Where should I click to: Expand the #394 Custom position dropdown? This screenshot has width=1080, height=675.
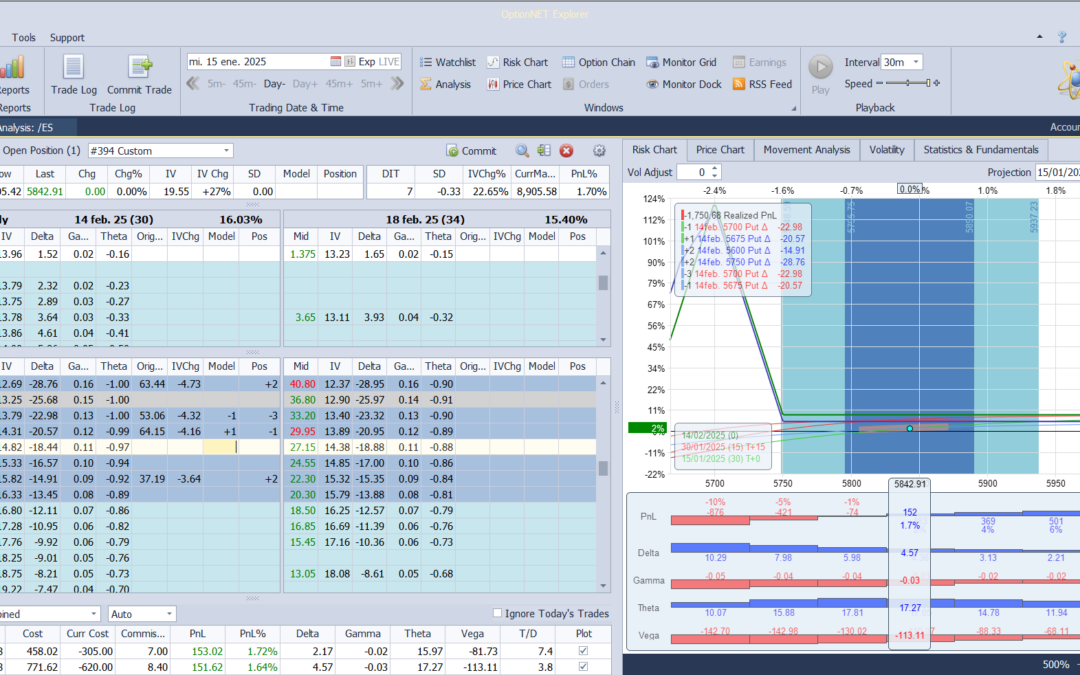coord(227,151)
